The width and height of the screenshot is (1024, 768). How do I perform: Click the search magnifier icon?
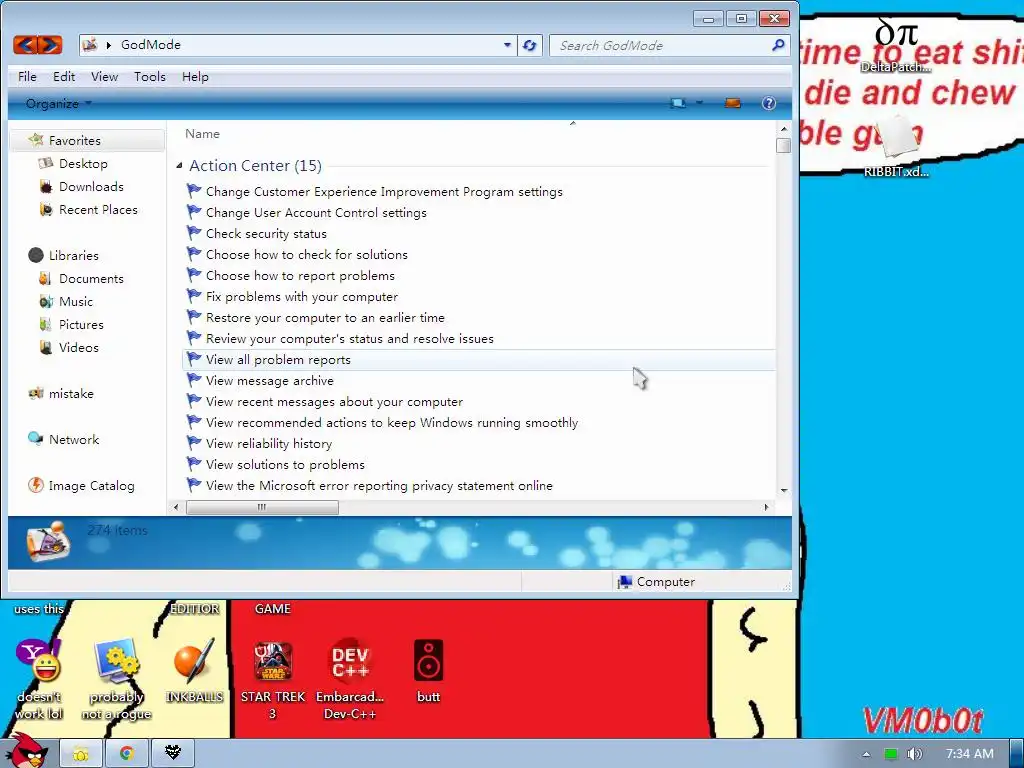[778, 45]
